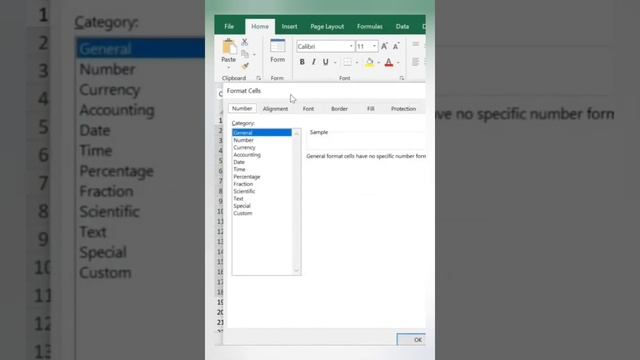The image size is (640, 360).
Task: Click the category list scrollbar down arrow
Action: 296,270
